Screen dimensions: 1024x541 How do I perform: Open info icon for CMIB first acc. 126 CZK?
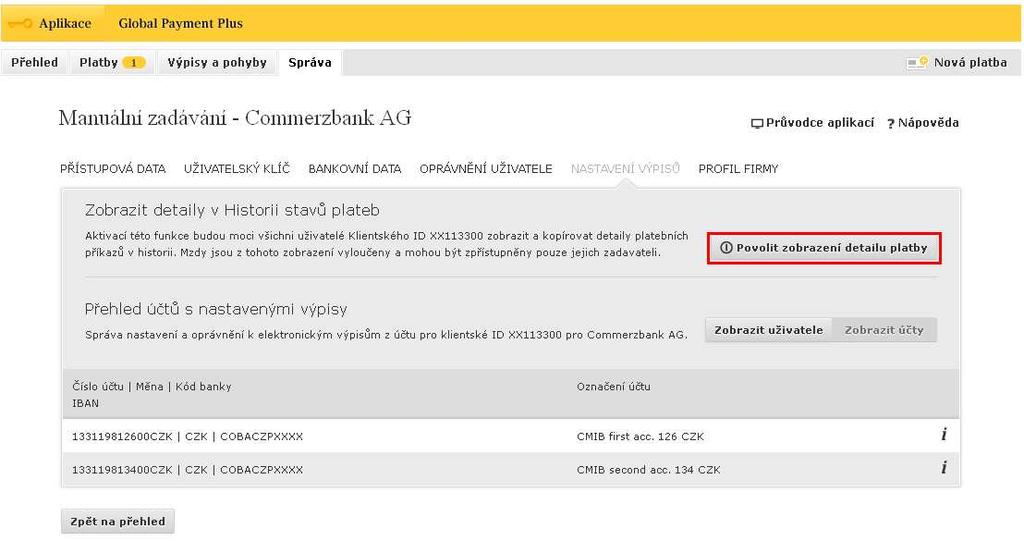click(x=944, y=434)
